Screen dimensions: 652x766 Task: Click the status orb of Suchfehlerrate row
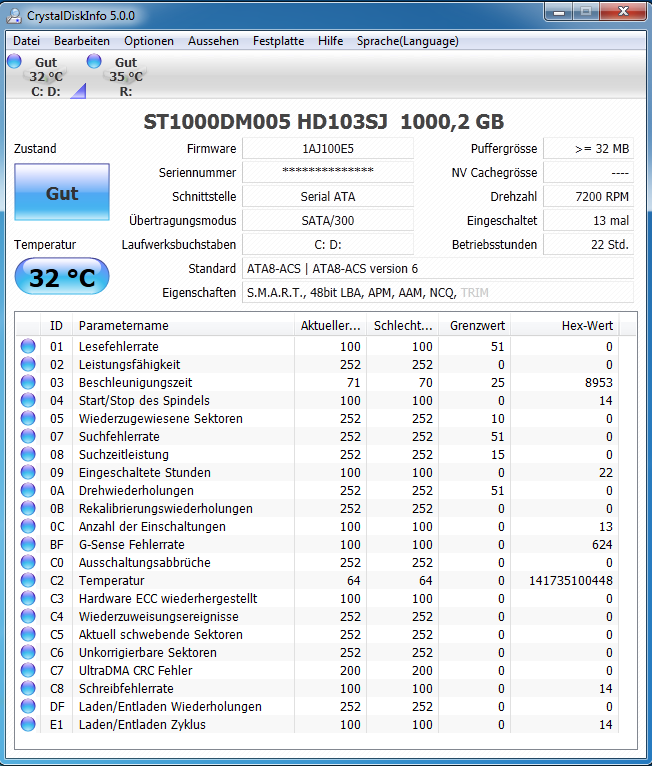(28, 436)
